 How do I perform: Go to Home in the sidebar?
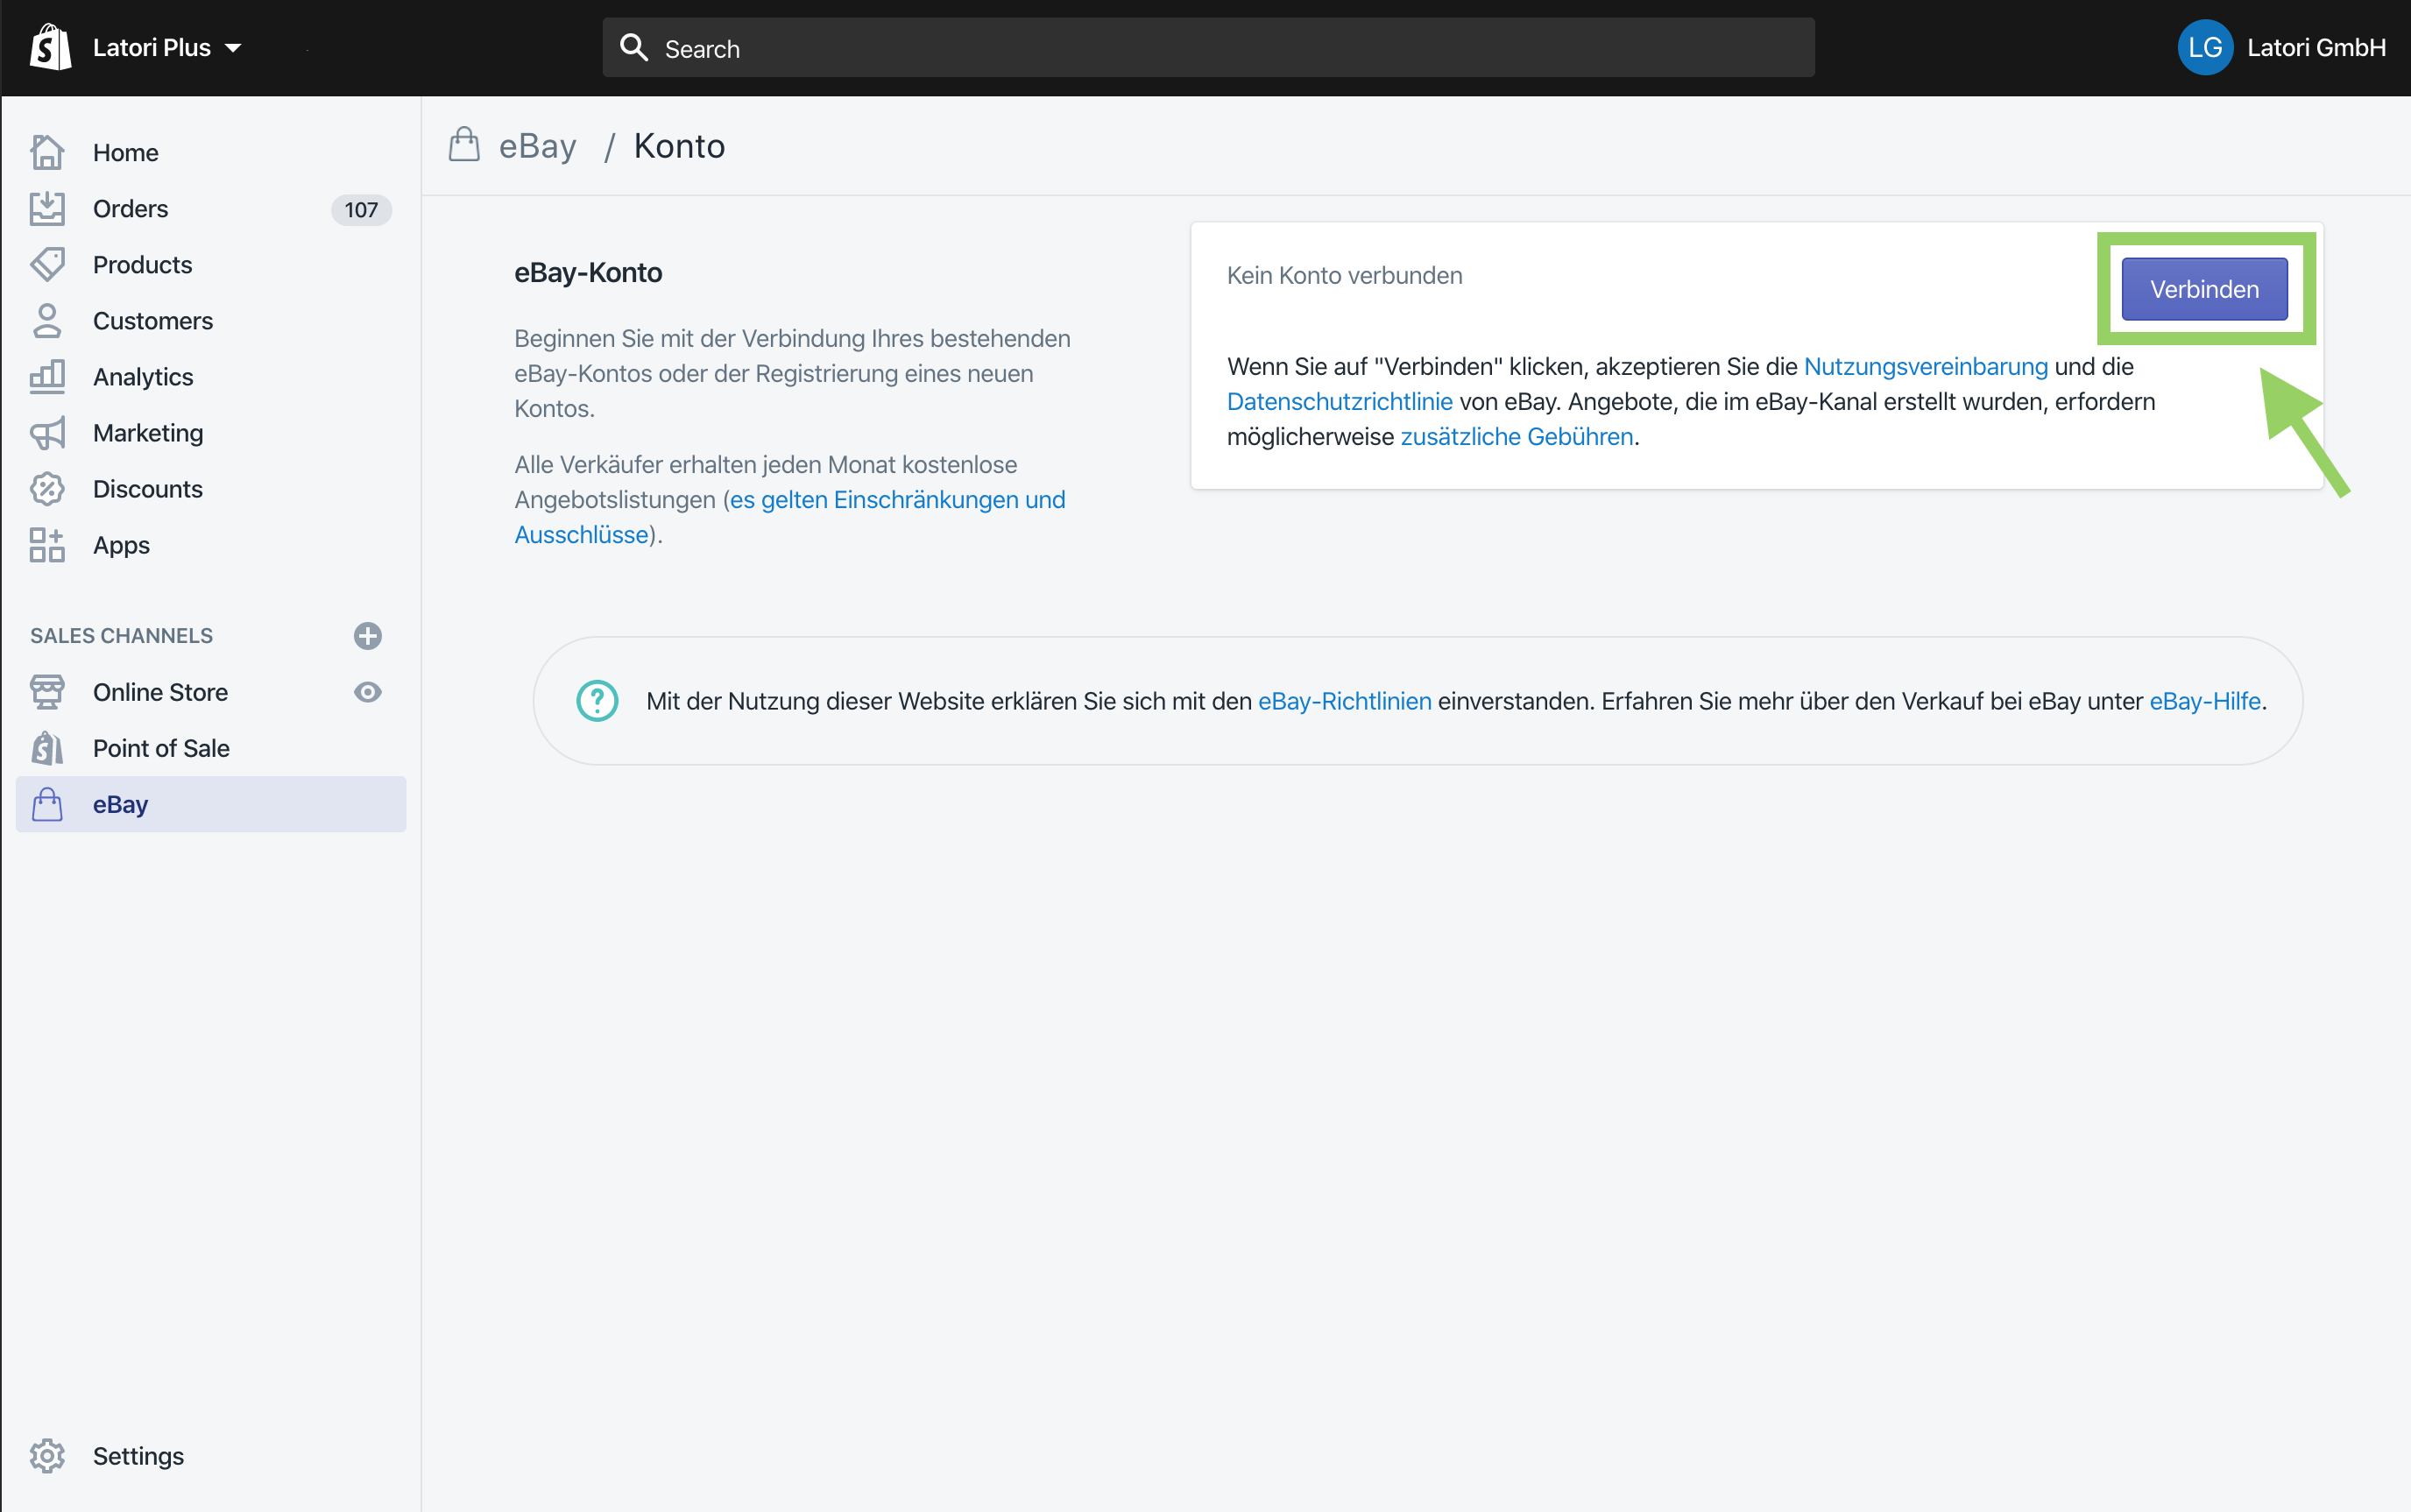125,152
